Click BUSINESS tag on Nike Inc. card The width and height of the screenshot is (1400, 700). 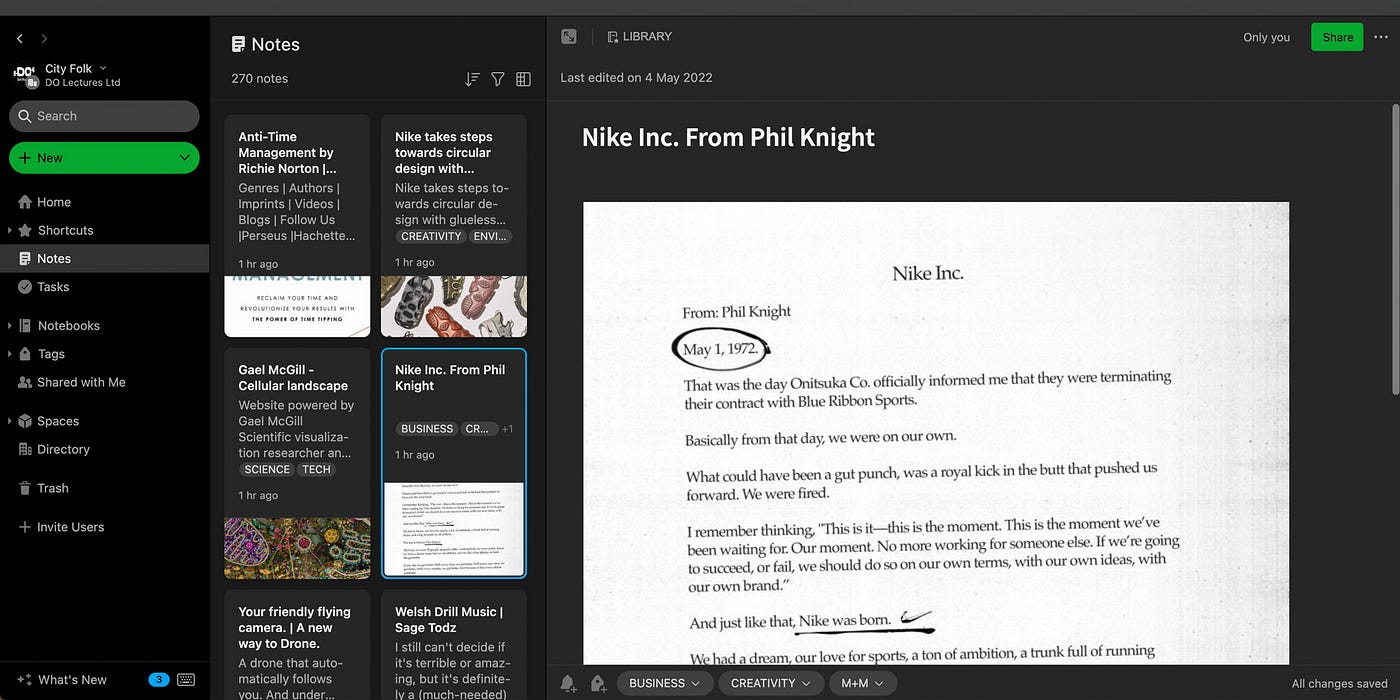tap(427, 429)
